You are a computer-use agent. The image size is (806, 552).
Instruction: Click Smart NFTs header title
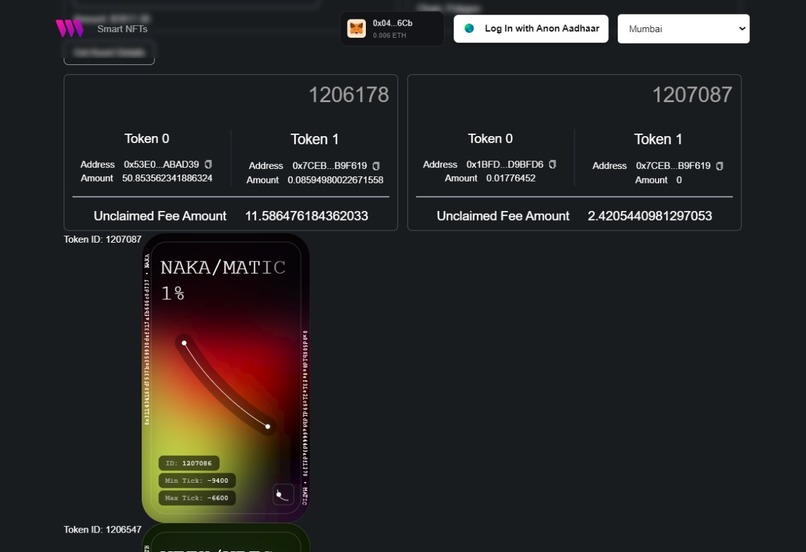click(x=122, y=29)
